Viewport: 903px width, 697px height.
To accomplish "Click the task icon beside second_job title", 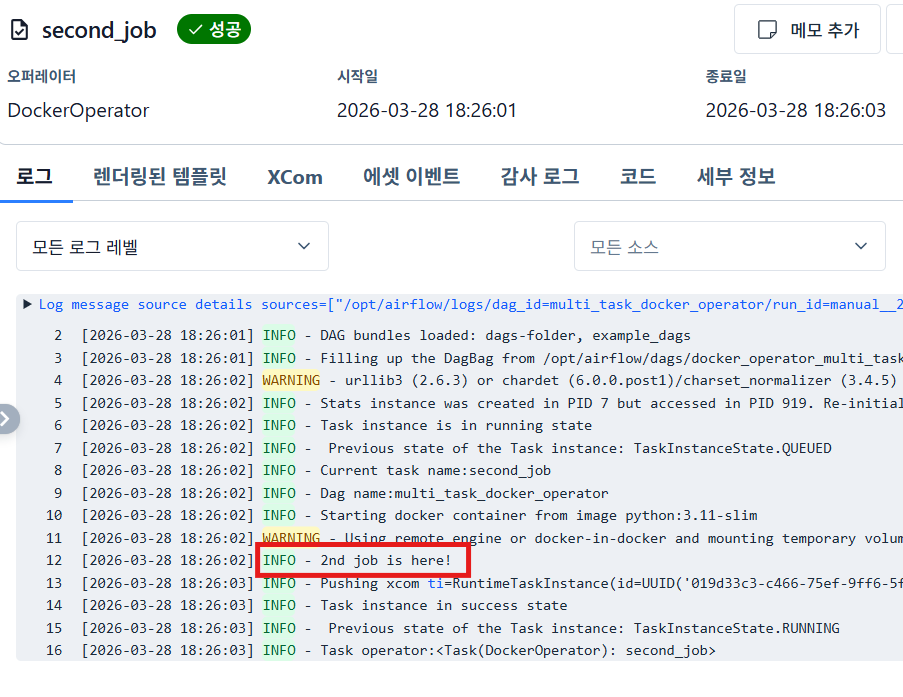I will coord(20,30).
